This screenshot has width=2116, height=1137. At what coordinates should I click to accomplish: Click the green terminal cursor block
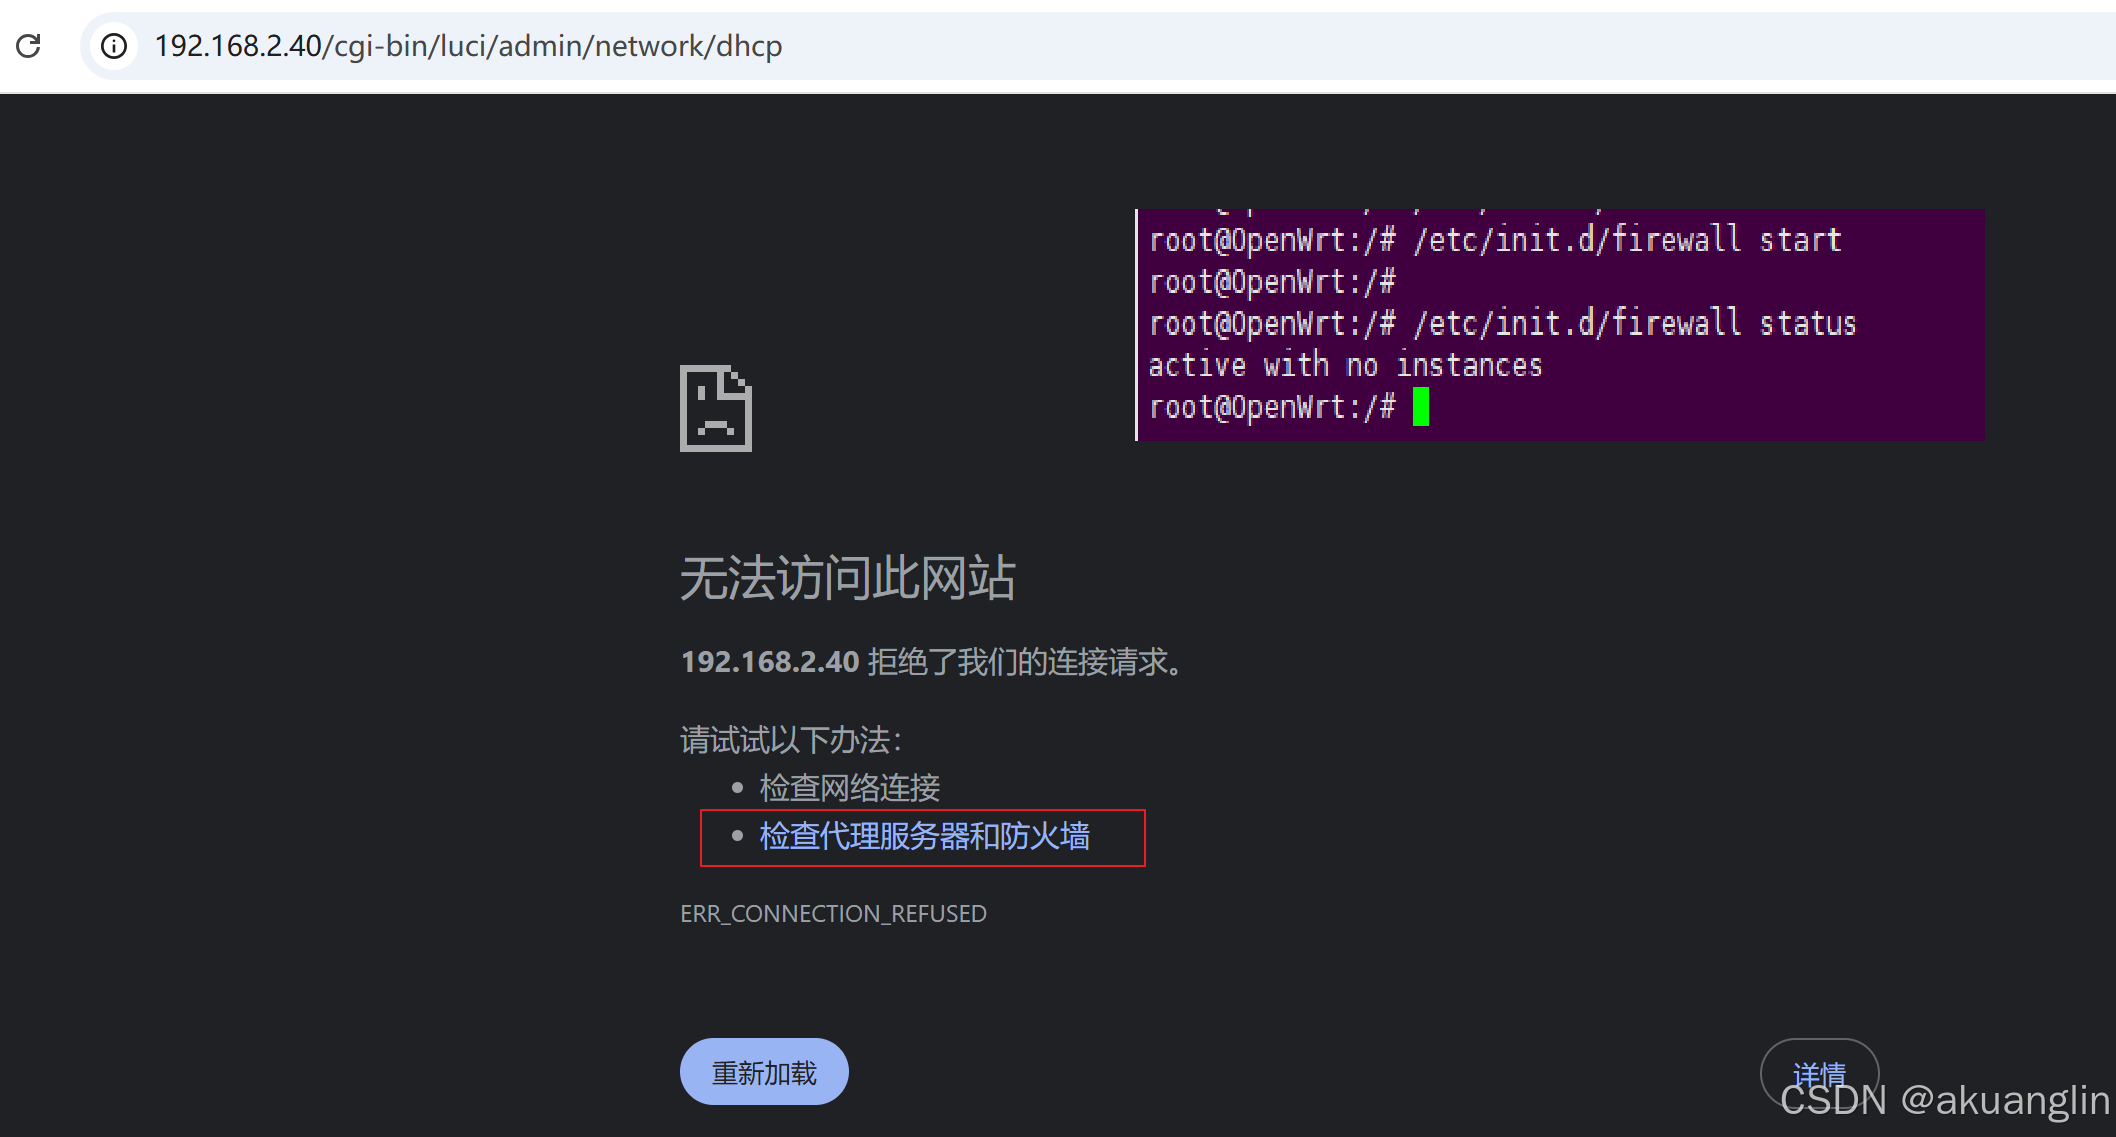[x=1420, y=407]
